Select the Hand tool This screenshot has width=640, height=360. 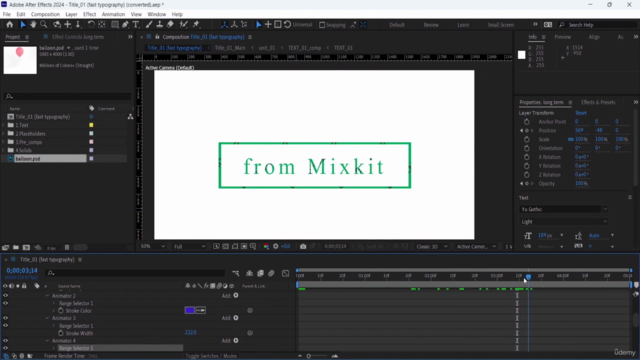pos(33,25)
